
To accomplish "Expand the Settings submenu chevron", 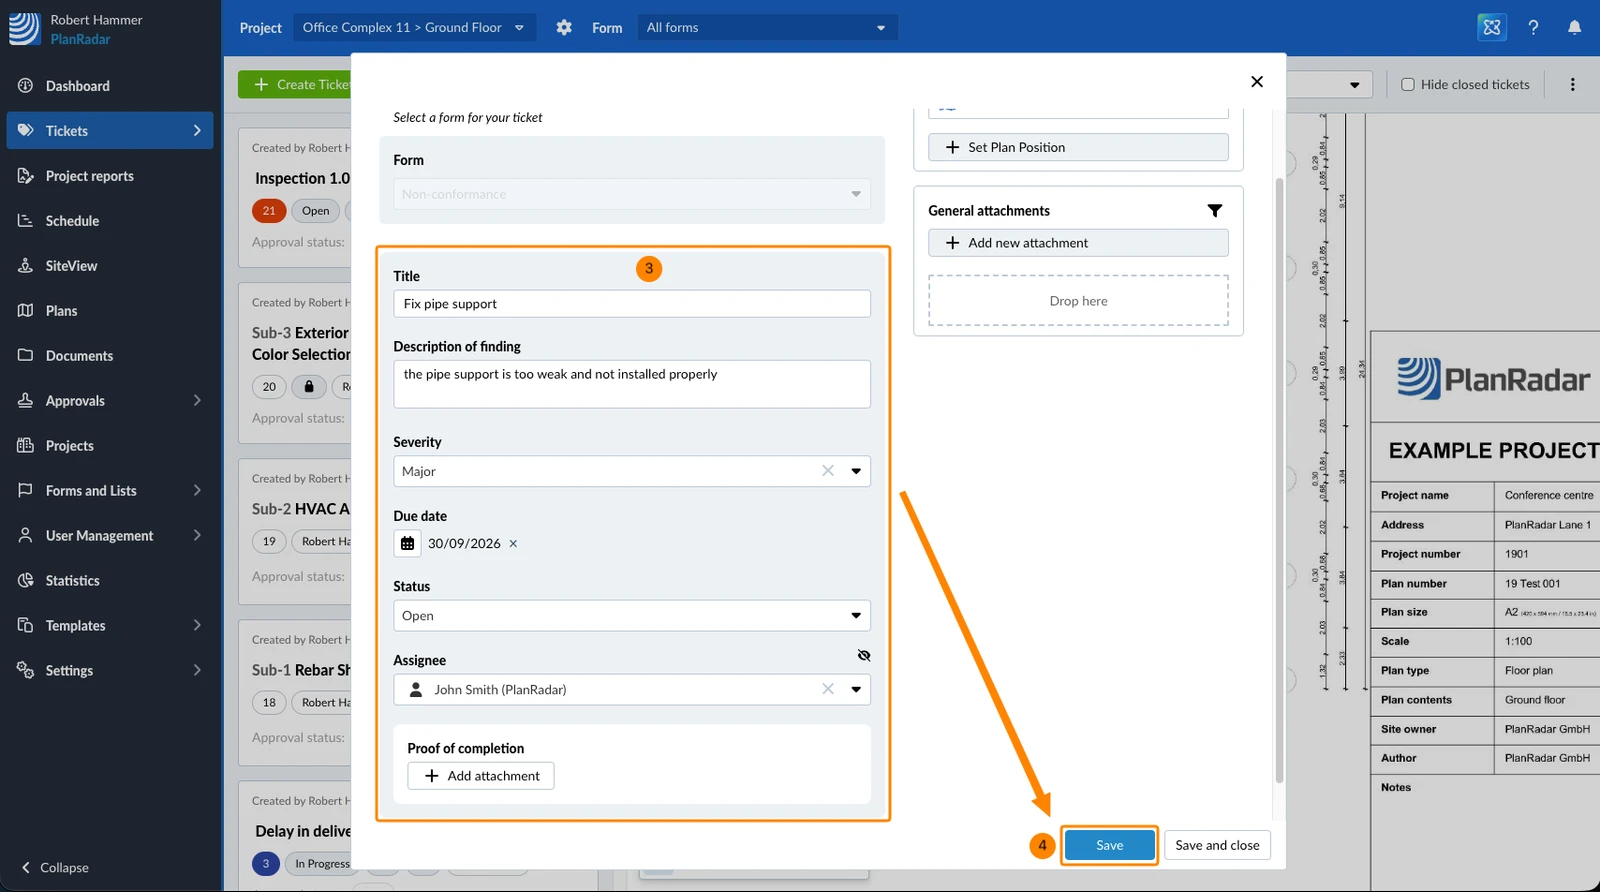I will [197, 671].
